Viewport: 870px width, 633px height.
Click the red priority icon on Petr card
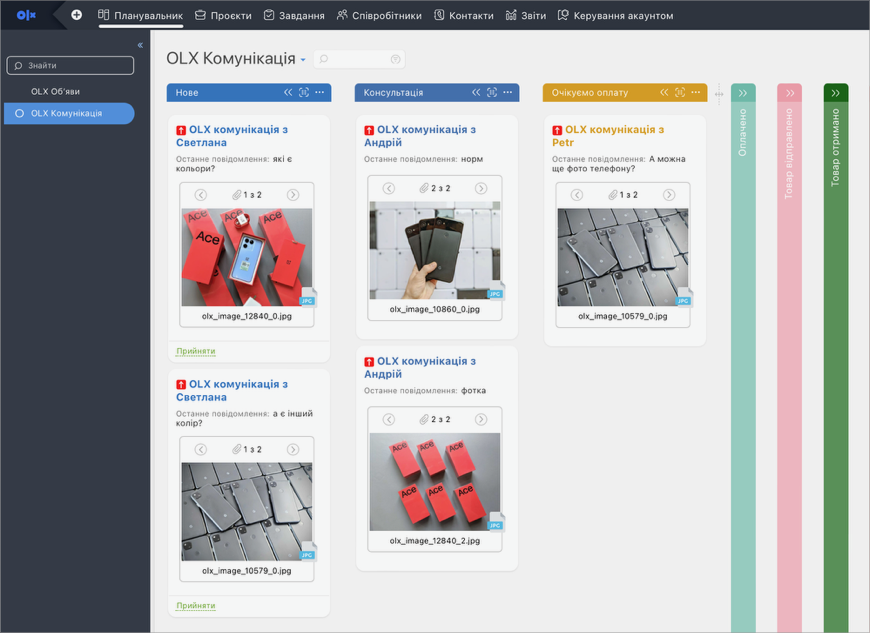pyautogui.click(x=557, y=130)
